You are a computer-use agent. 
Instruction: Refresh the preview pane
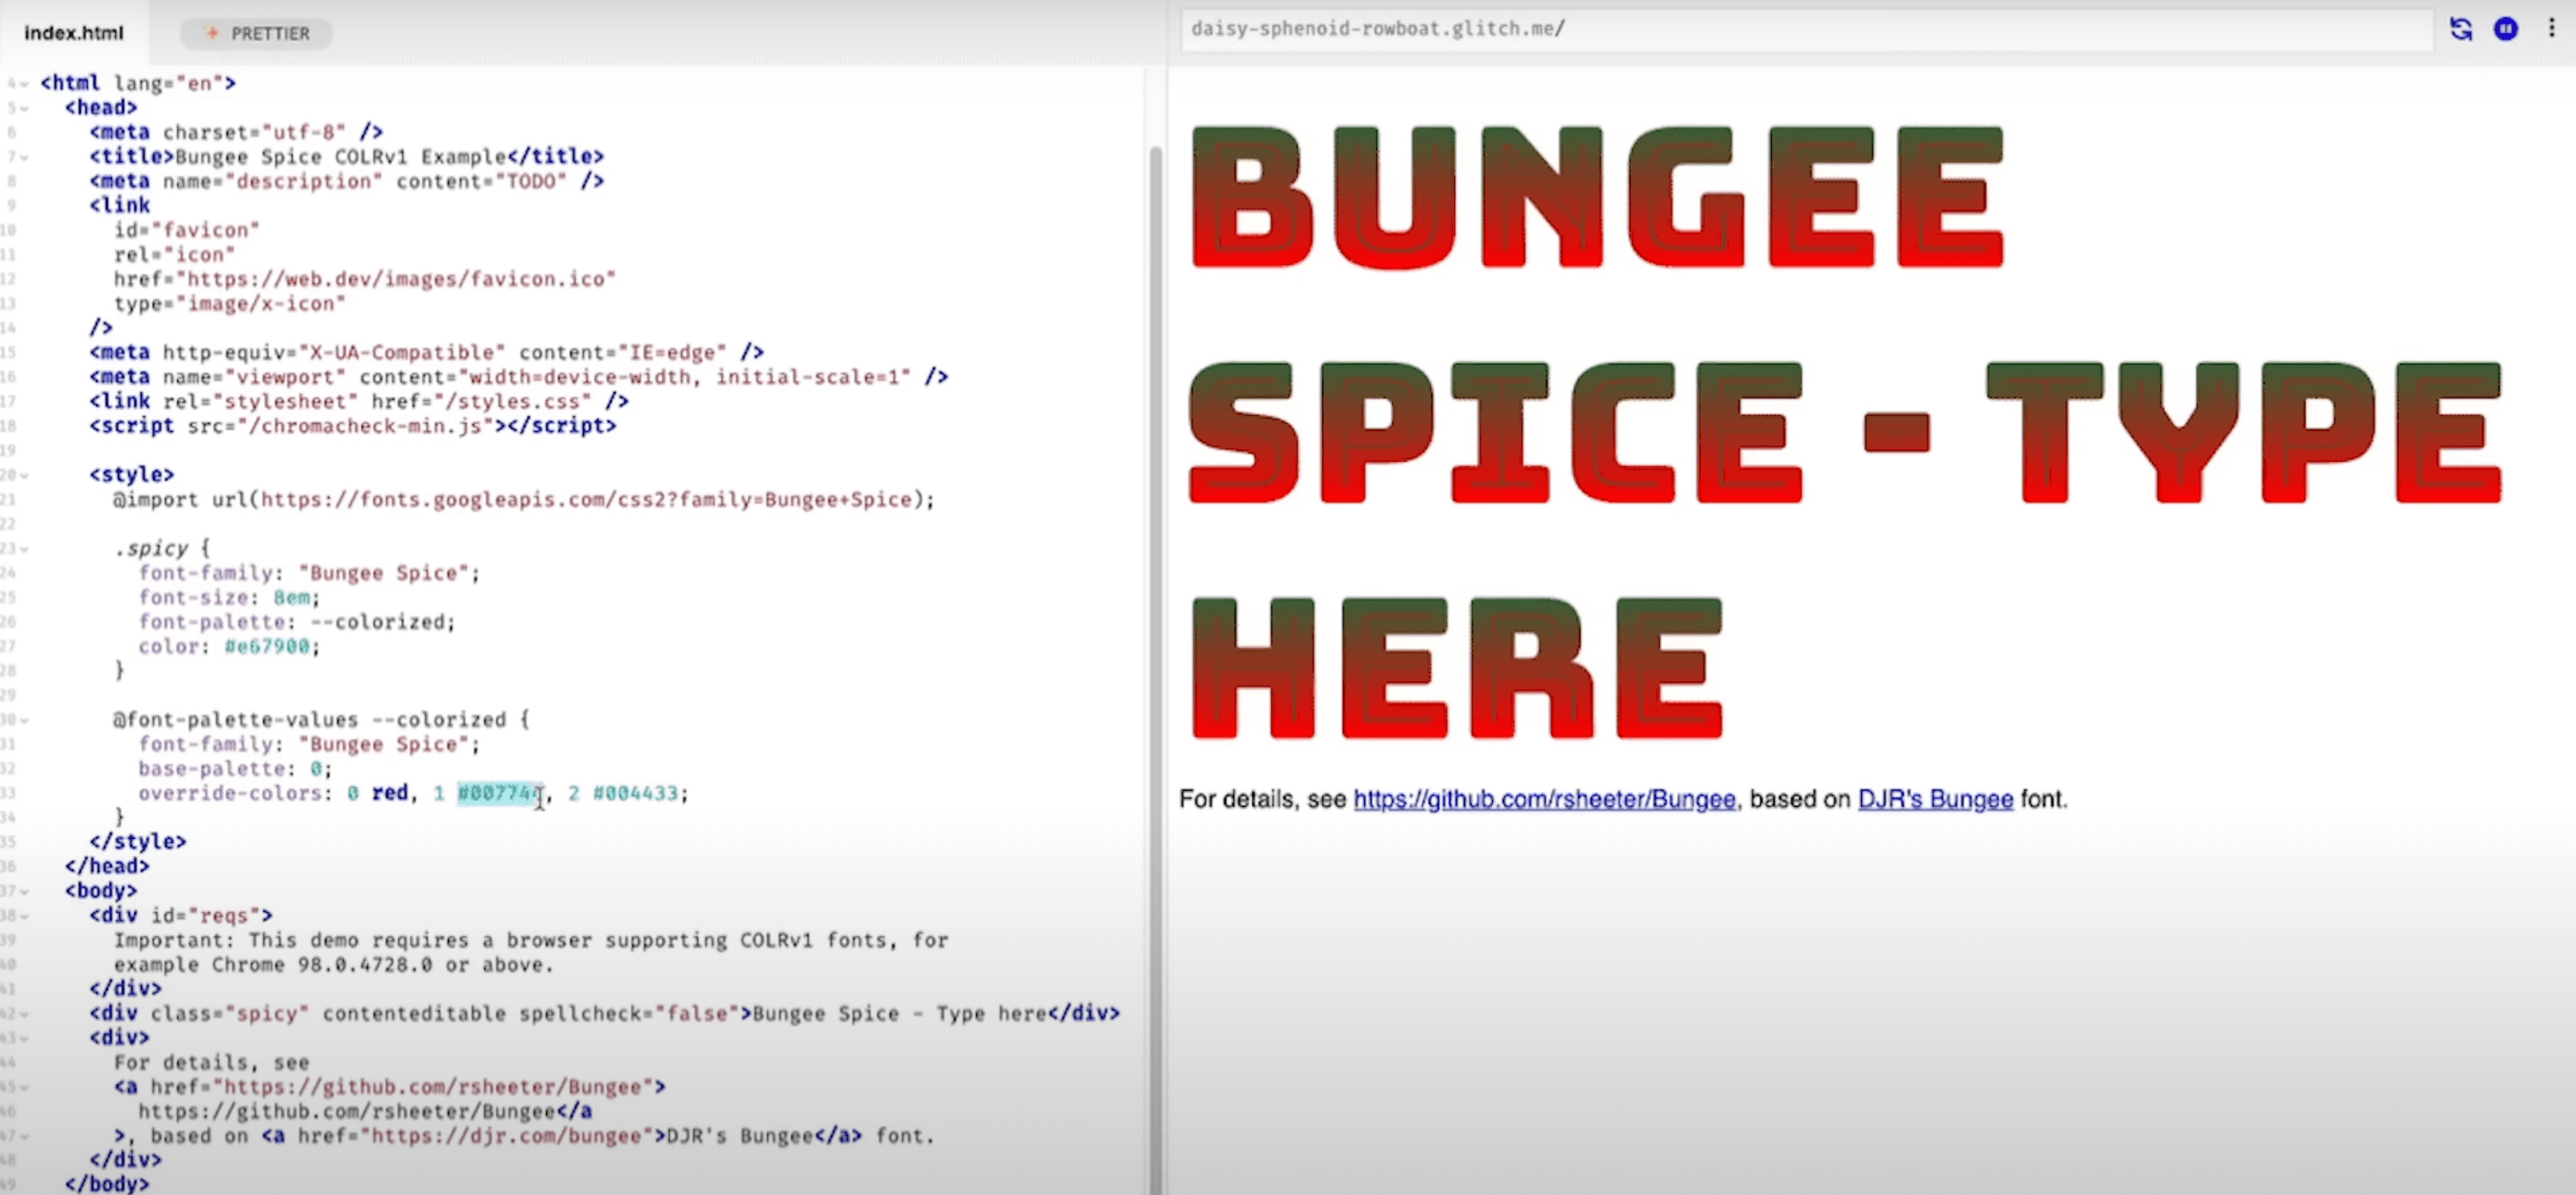click(2460, 29)
